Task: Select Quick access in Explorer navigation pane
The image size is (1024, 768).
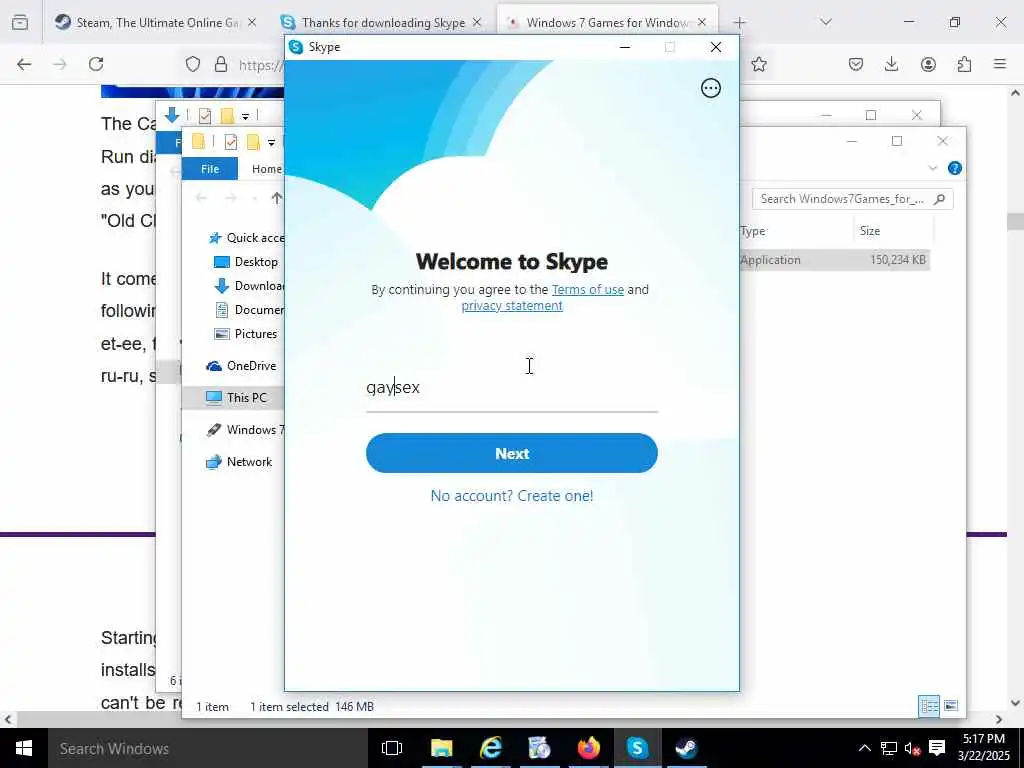Action: (246, 238)
